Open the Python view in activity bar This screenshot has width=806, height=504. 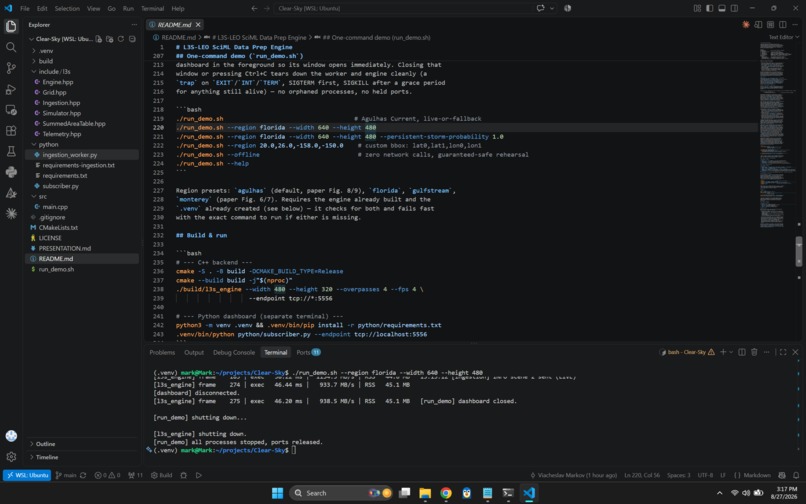pos(11,172)
